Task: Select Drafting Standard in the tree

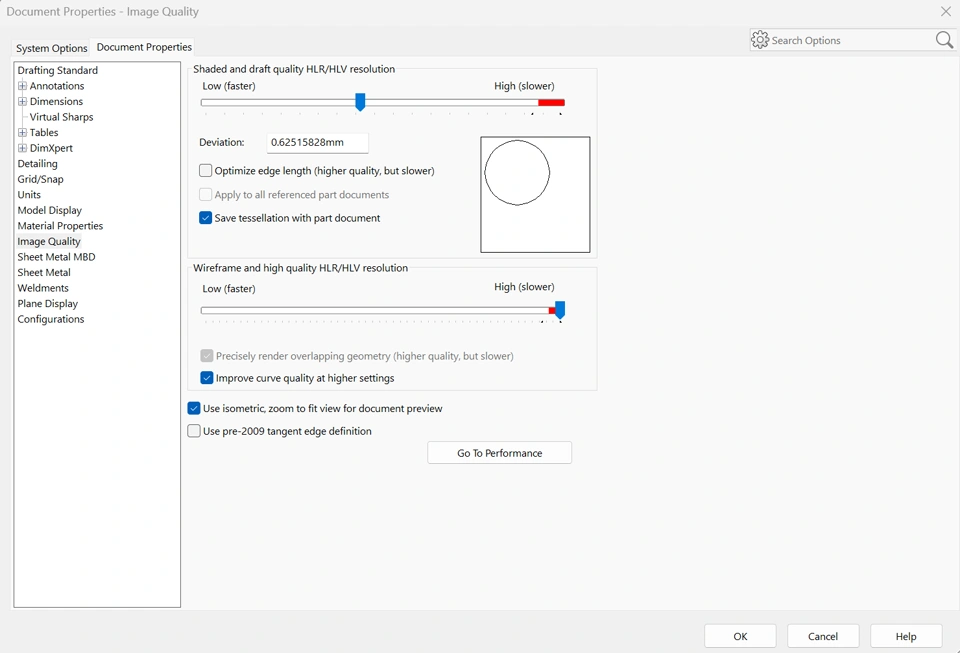Action: [58, 70]
